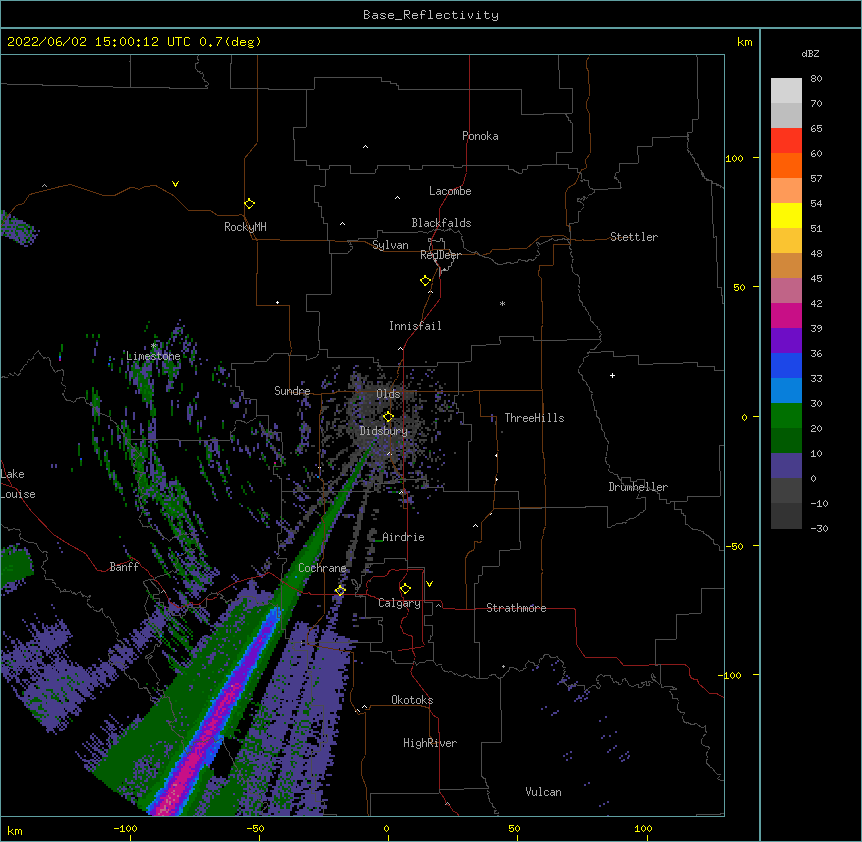The width and height of the screenshot is (862, 842).
Task: Click the white asterisk marker east of Innisfail
Action: pos(502,303)
